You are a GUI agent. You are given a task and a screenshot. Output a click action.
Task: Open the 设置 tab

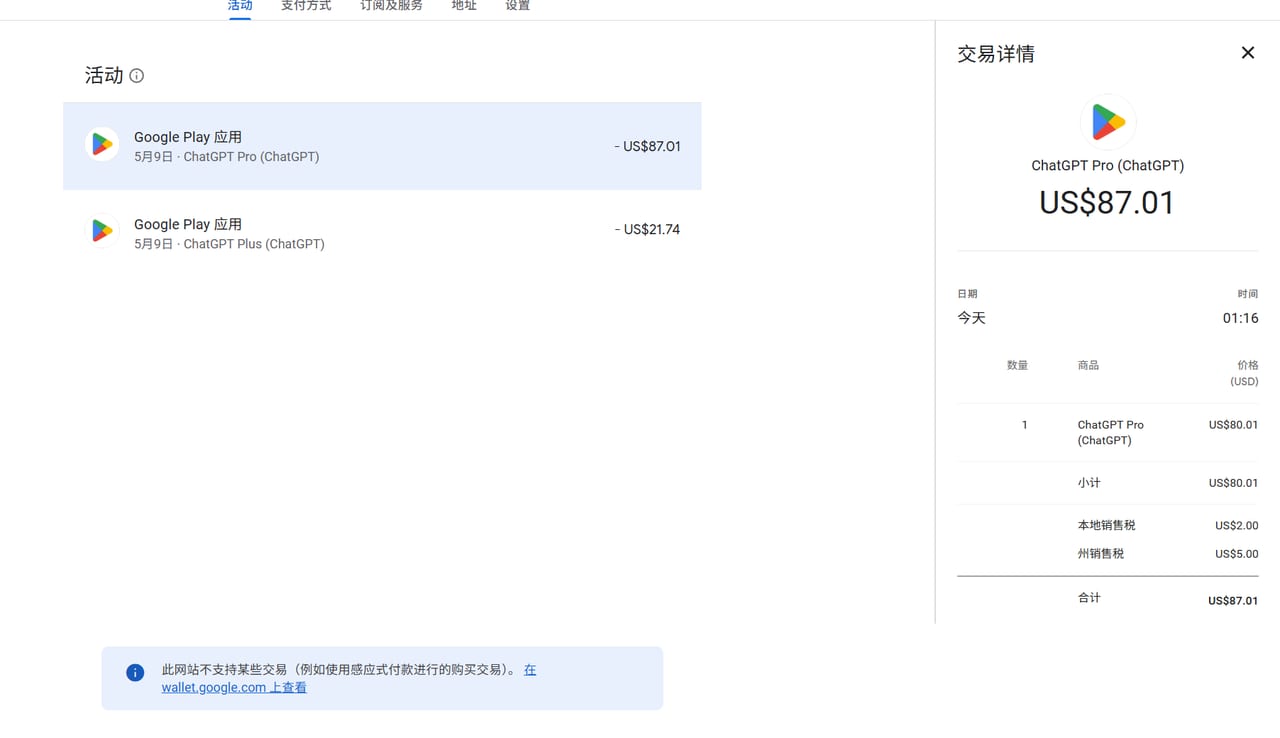pyautogui.click(x=518, y=6)
